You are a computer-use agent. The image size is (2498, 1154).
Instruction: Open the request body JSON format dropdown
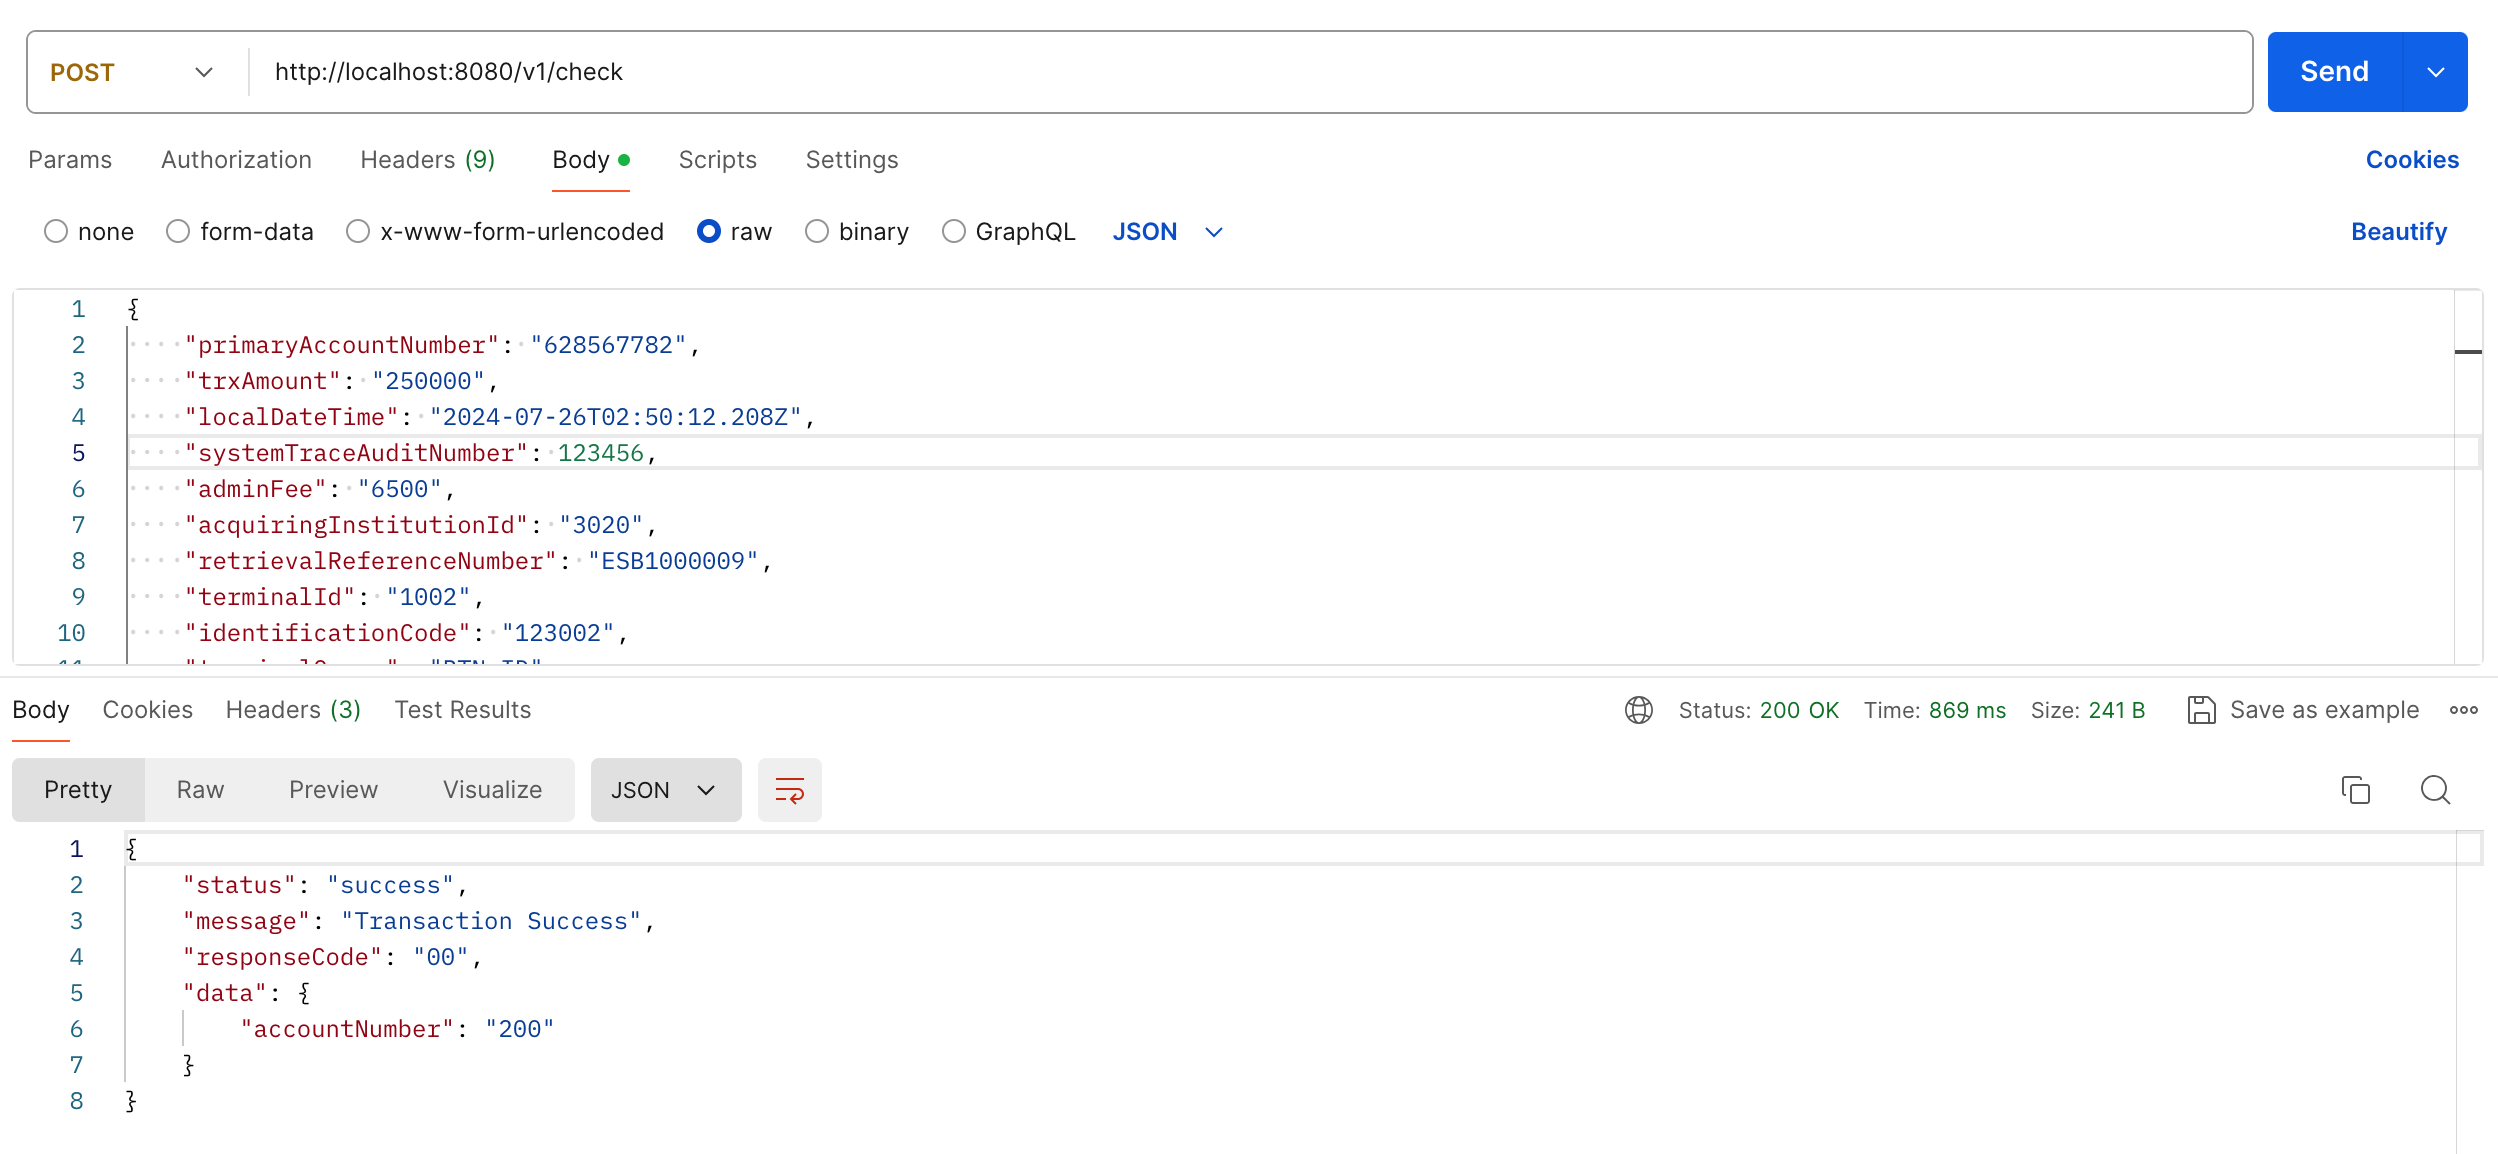click(1168, 232)
